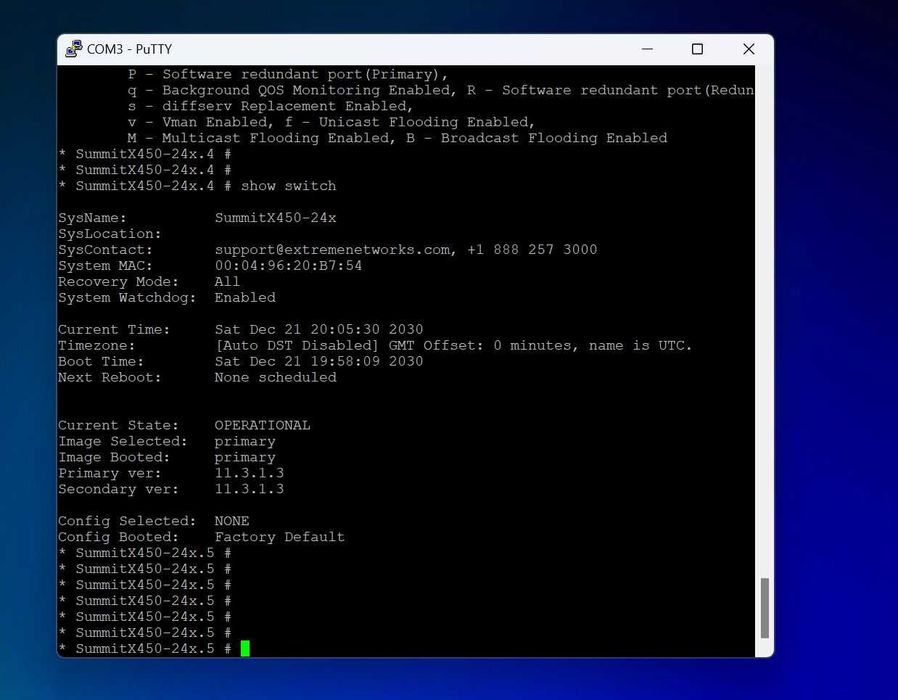Click the Recovery Mode value 'All'

[227, 282]
